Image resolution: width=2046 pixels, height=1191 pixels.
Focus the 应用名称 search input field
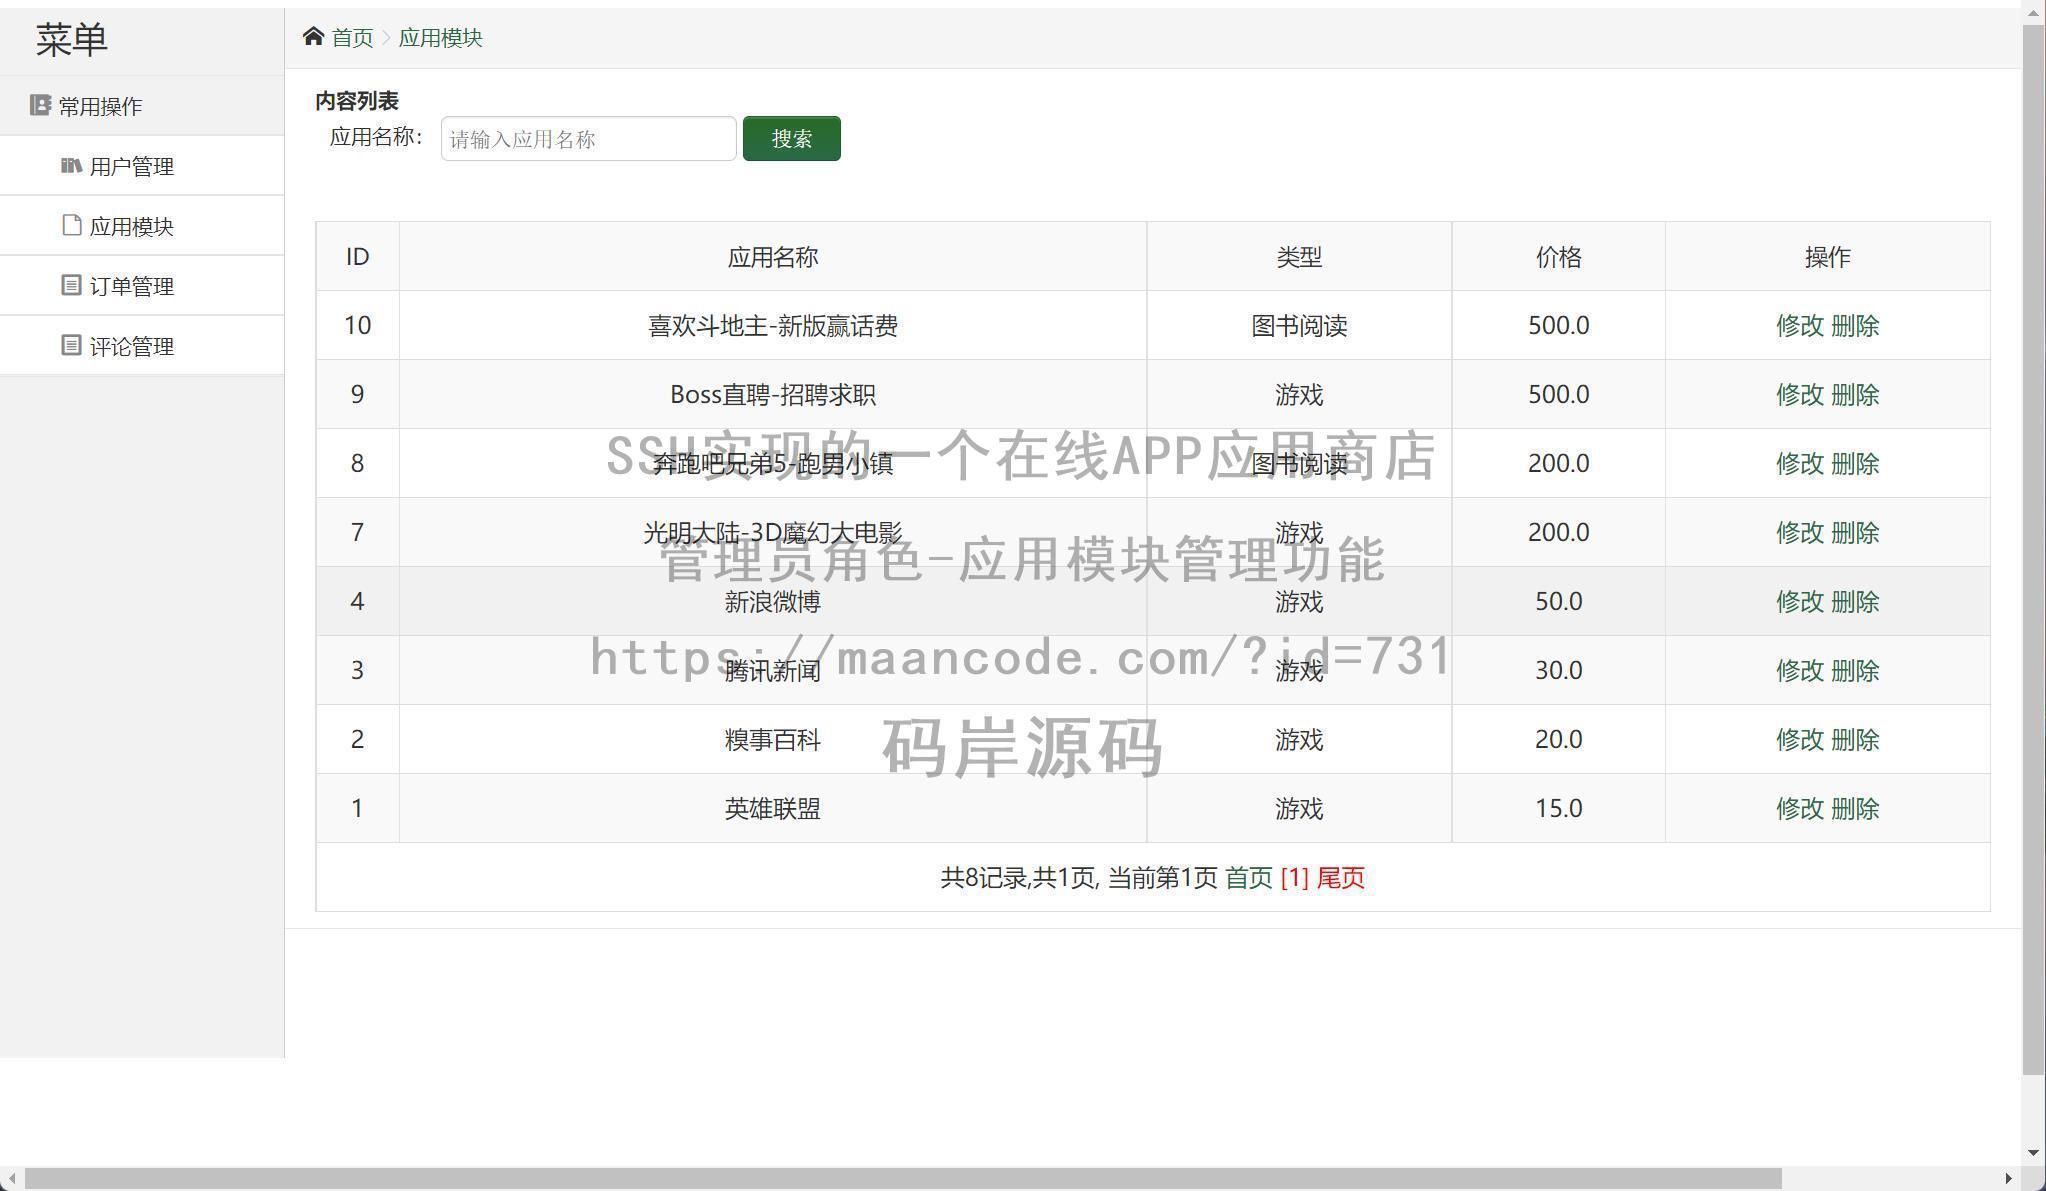click(588, 138)
